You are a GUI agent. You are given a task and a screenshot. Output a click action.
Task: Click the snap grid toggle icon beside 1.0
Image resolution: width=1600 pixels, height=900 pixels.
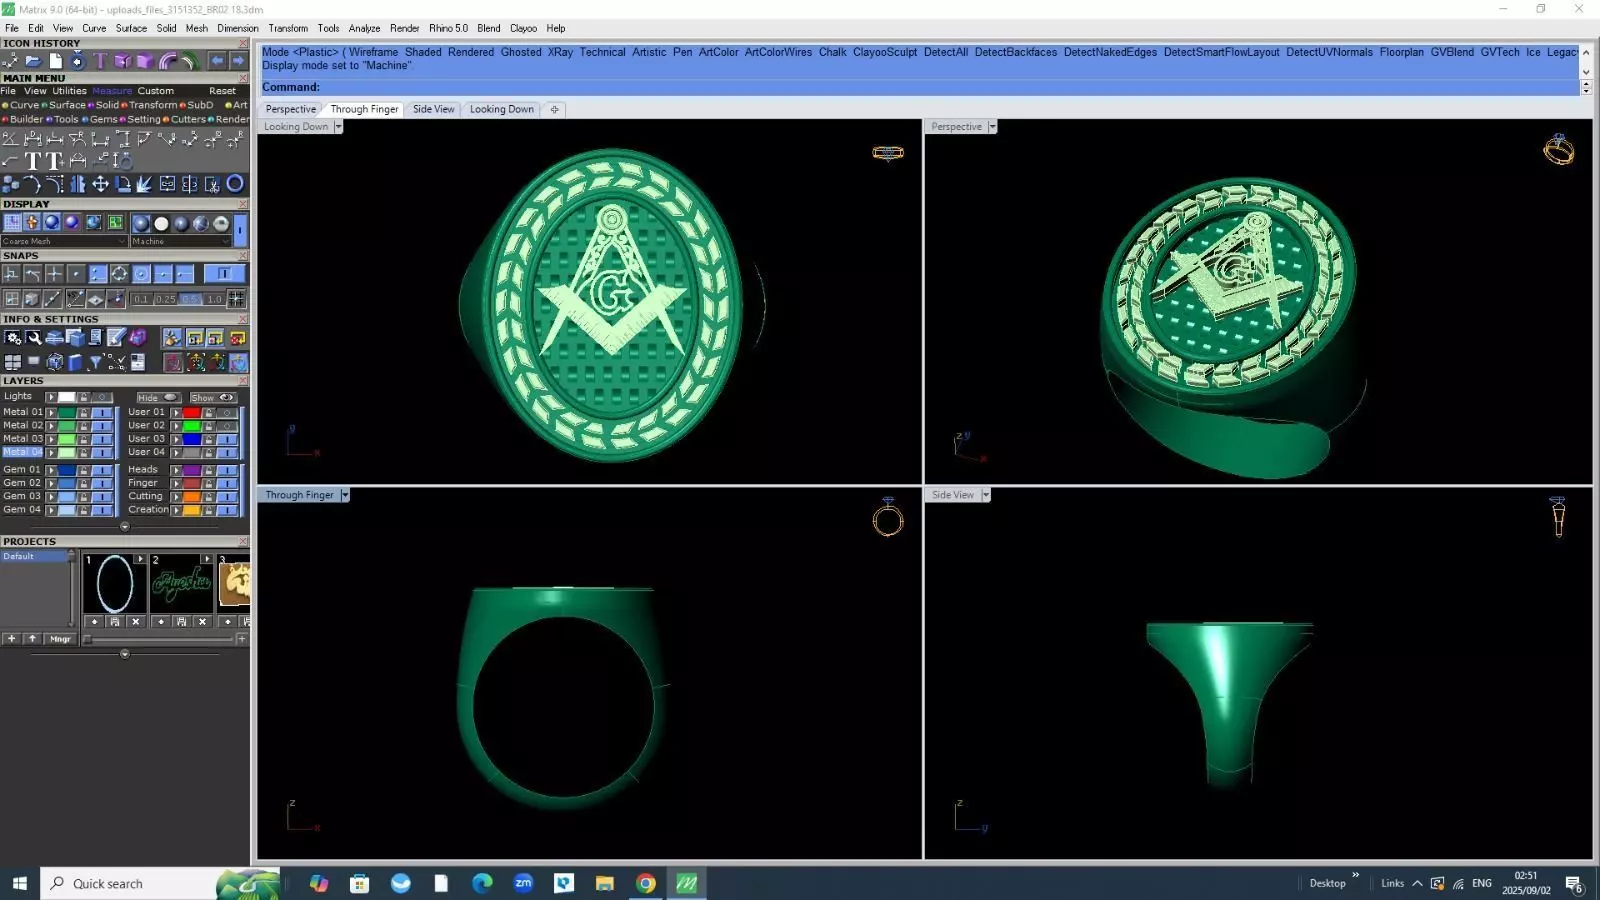point(236,299)
